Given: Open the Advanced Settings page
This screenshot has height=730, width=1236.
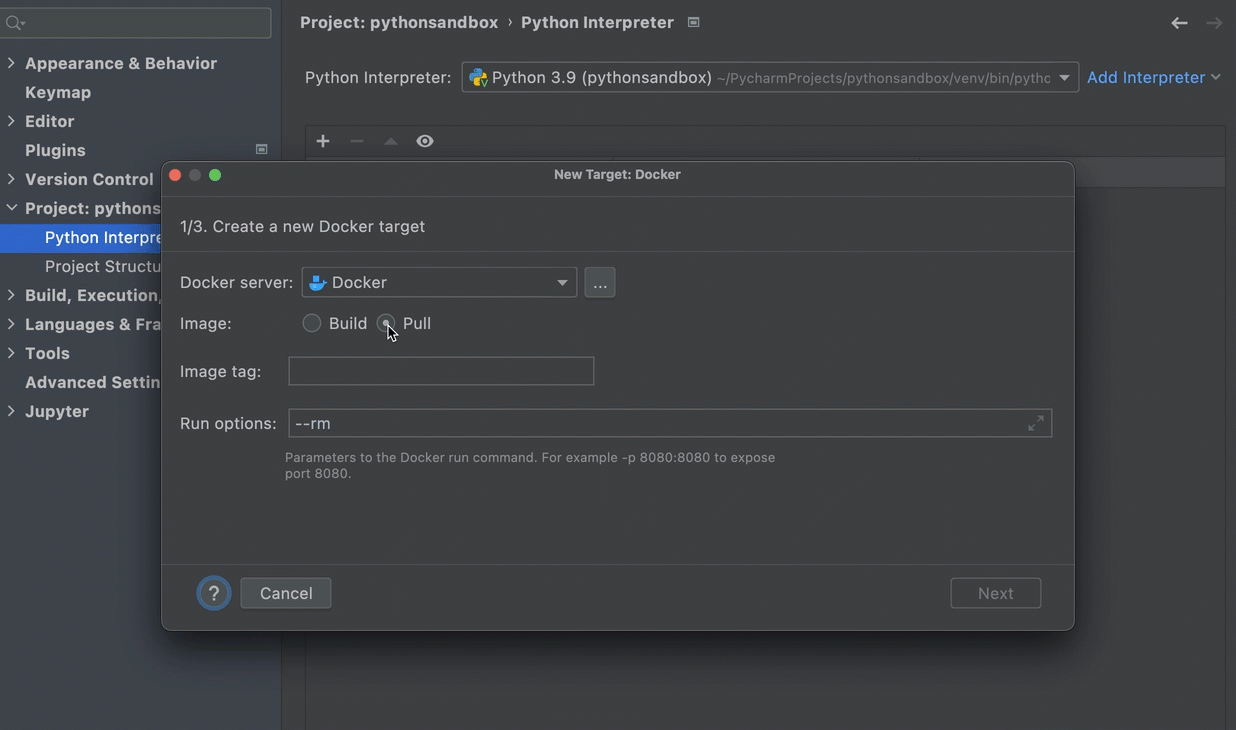Looking at the screenshot, I should [x=93, y=382].
